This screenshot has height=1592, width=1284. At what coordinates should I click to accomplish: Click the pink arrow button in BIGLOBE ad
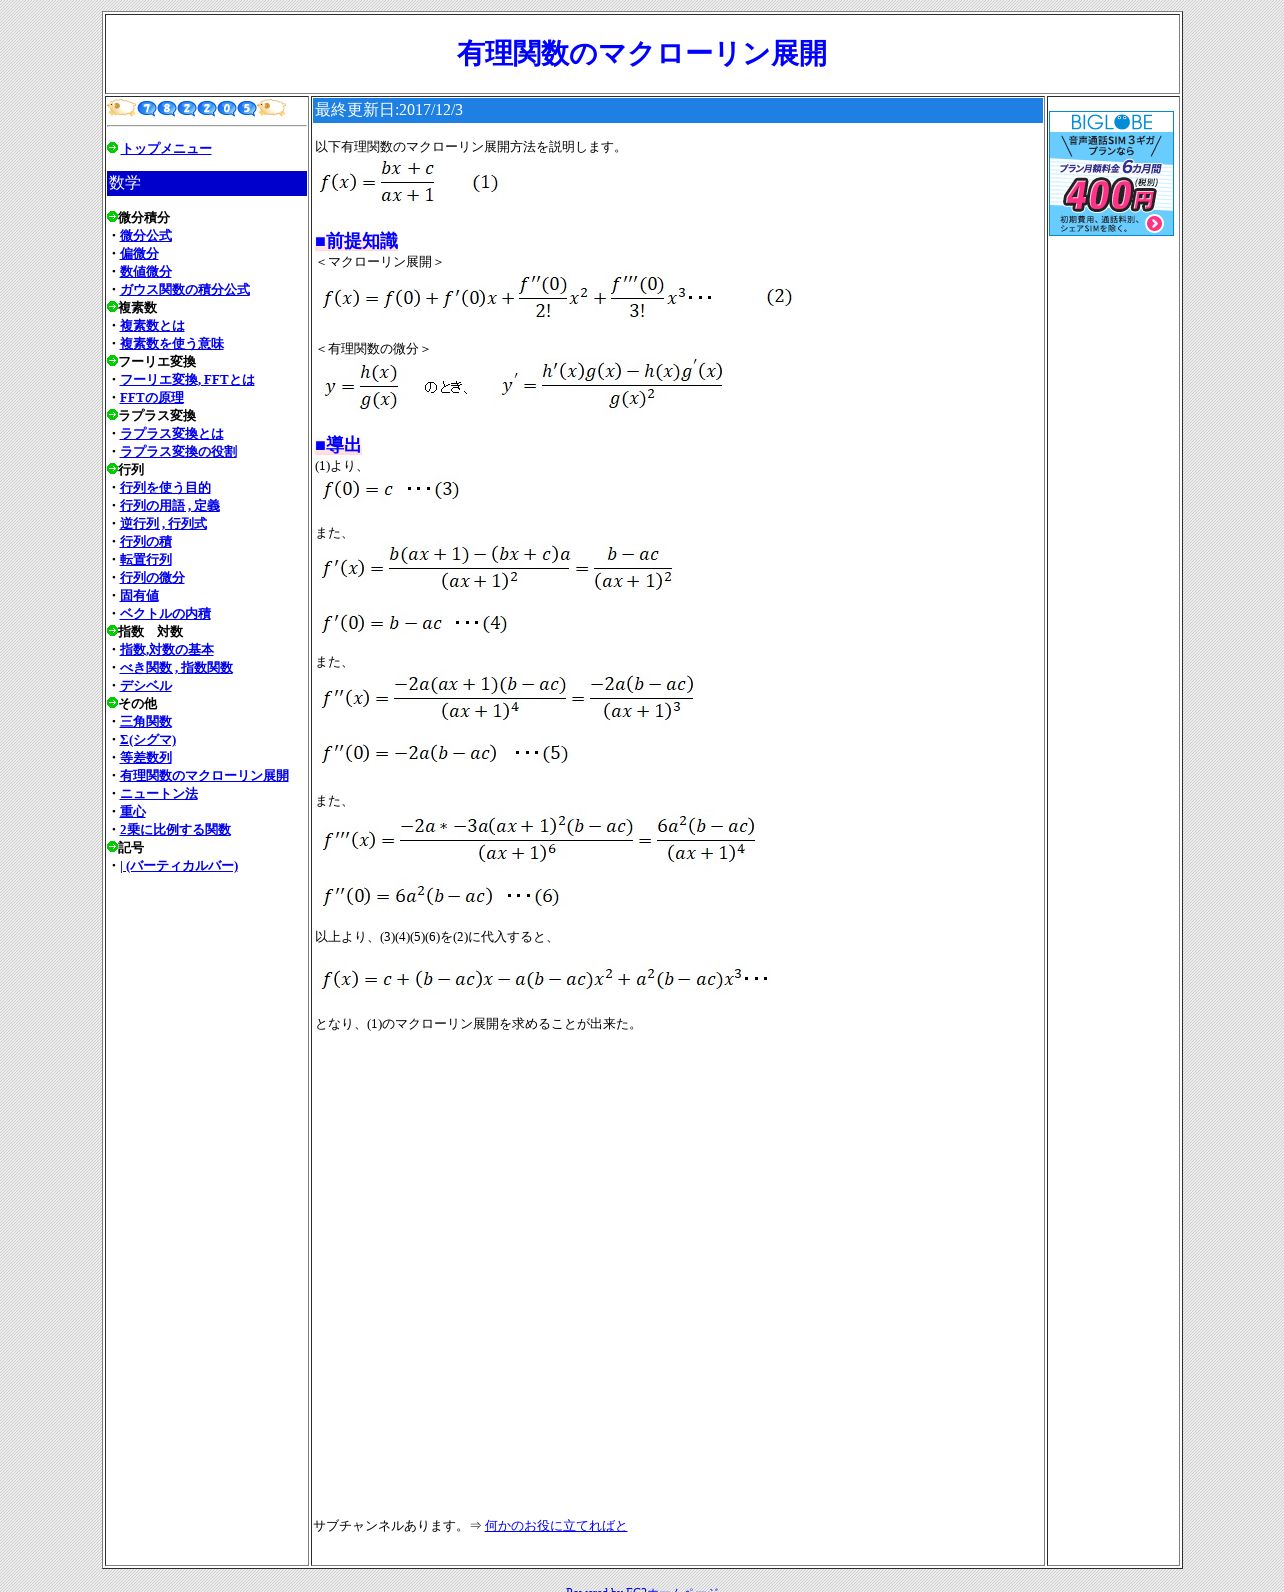pyautogui.click(x=1154, y=224)
